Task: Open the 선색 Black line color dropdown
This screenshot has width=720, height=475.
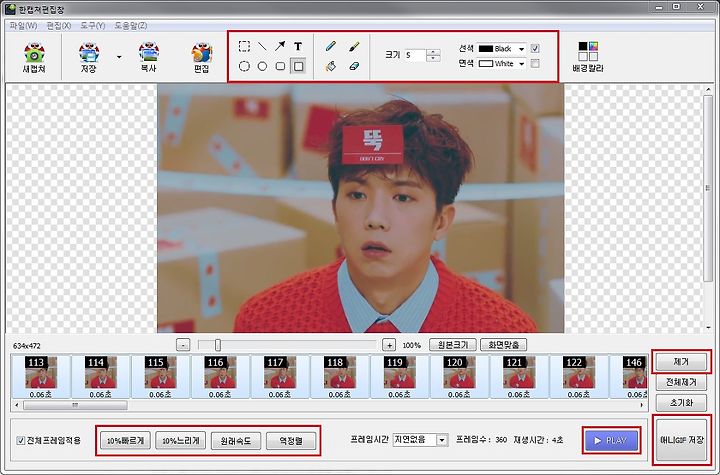Action: click(501, 49)
